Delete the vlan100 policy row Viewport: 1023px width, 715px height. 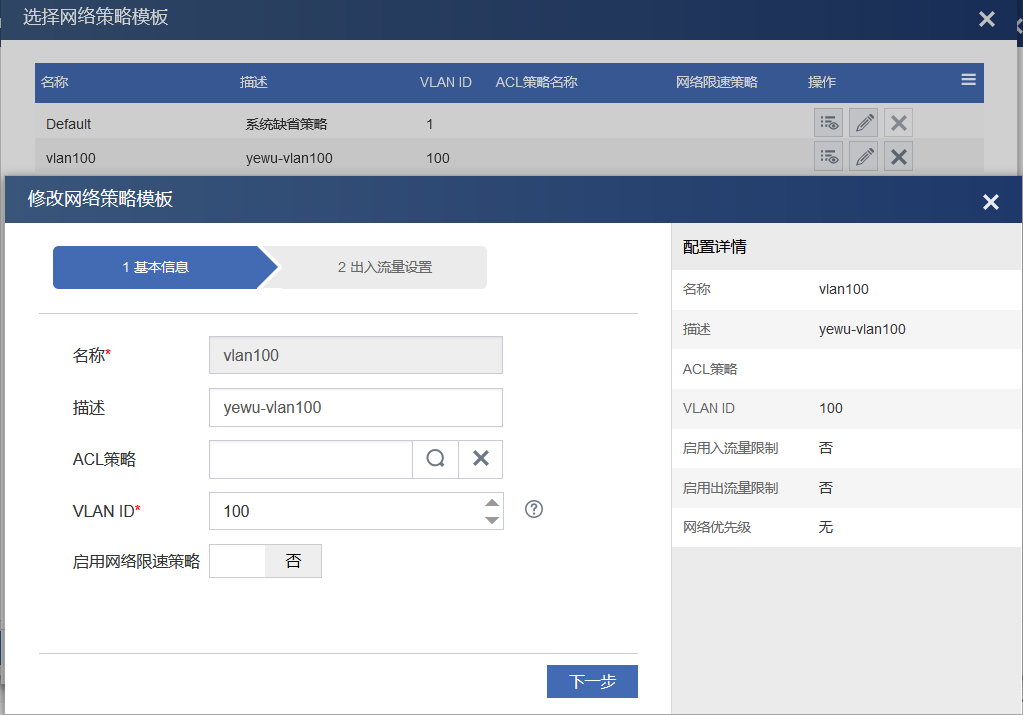(x=898, y=157)
